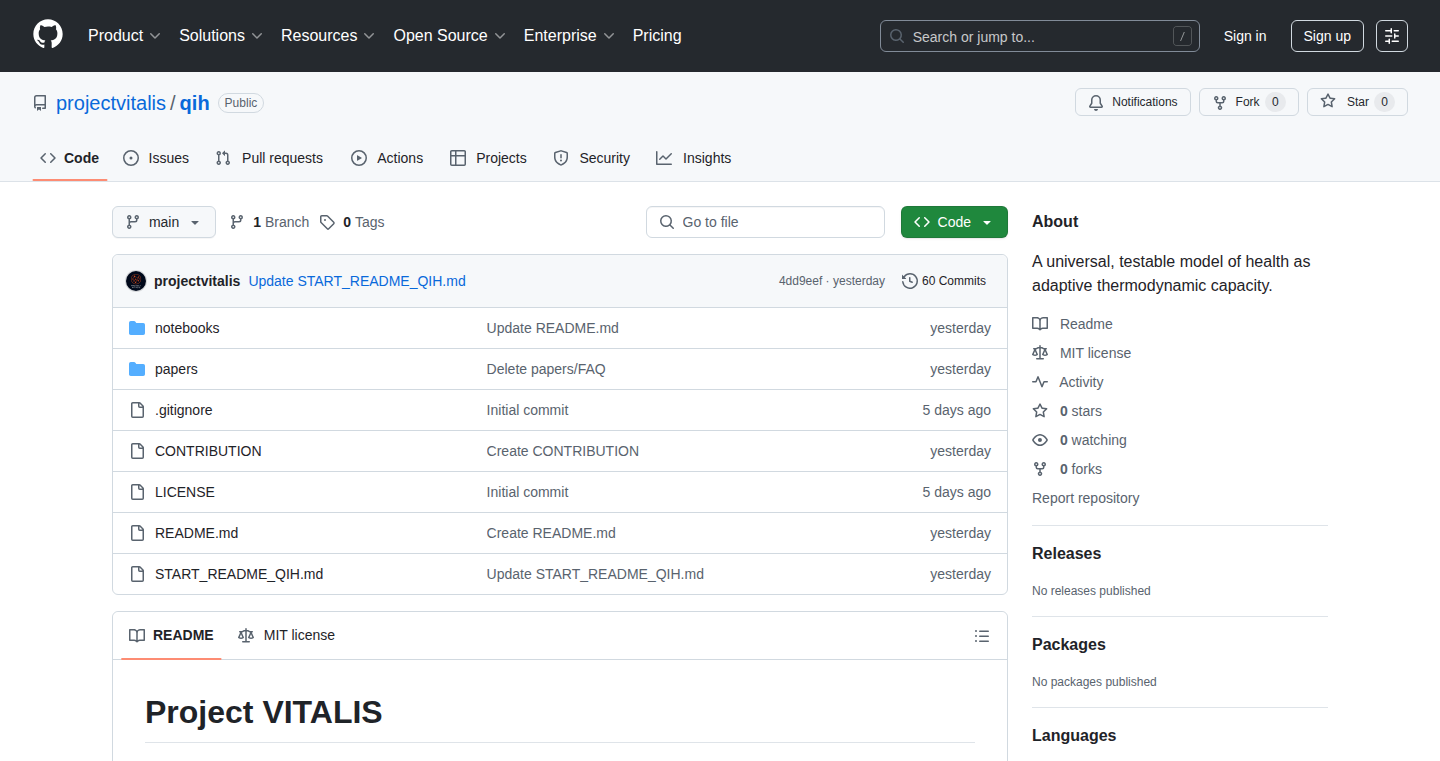Open the Releases heading link
Screen dimensions: 1440x761
pyautogui.click(x=1066, y=554)
